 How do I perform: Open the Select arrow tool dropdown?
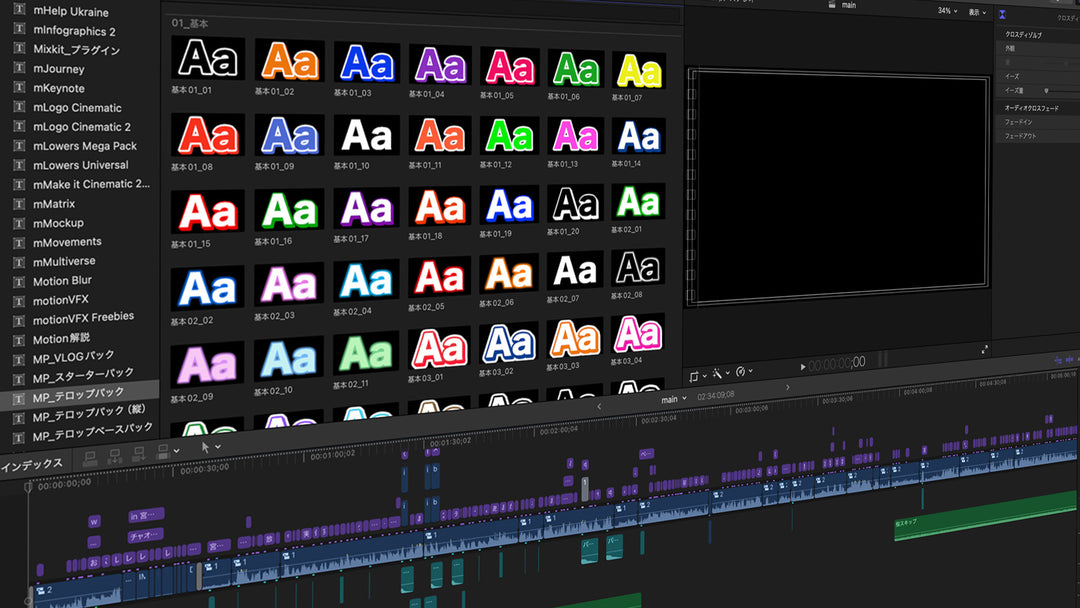coord(210,448)
